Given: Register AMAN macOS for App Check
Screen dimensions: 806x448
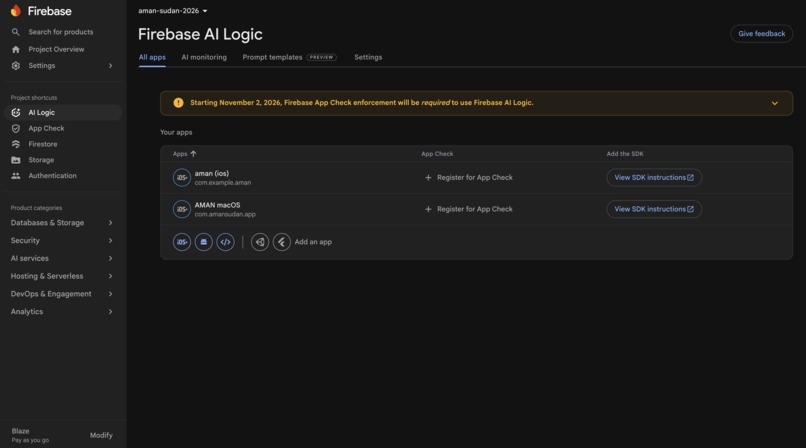Looking at the screenshot, I should click(x=469, y=209).
